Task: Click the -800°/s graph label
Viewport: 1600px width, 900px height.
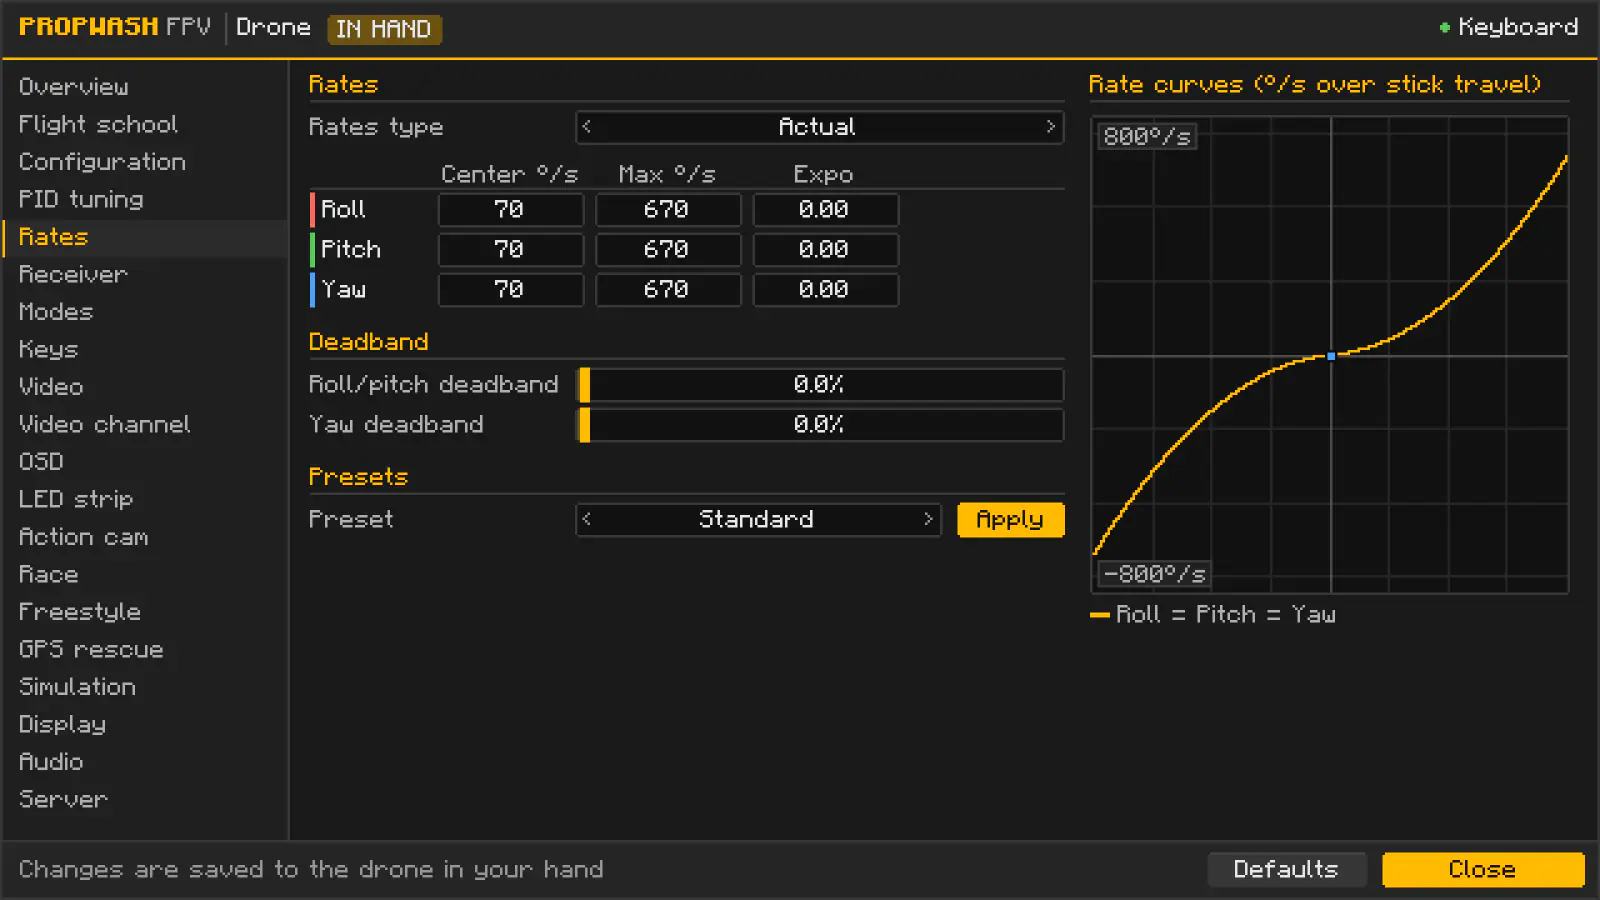Action: pos(1154,574)
